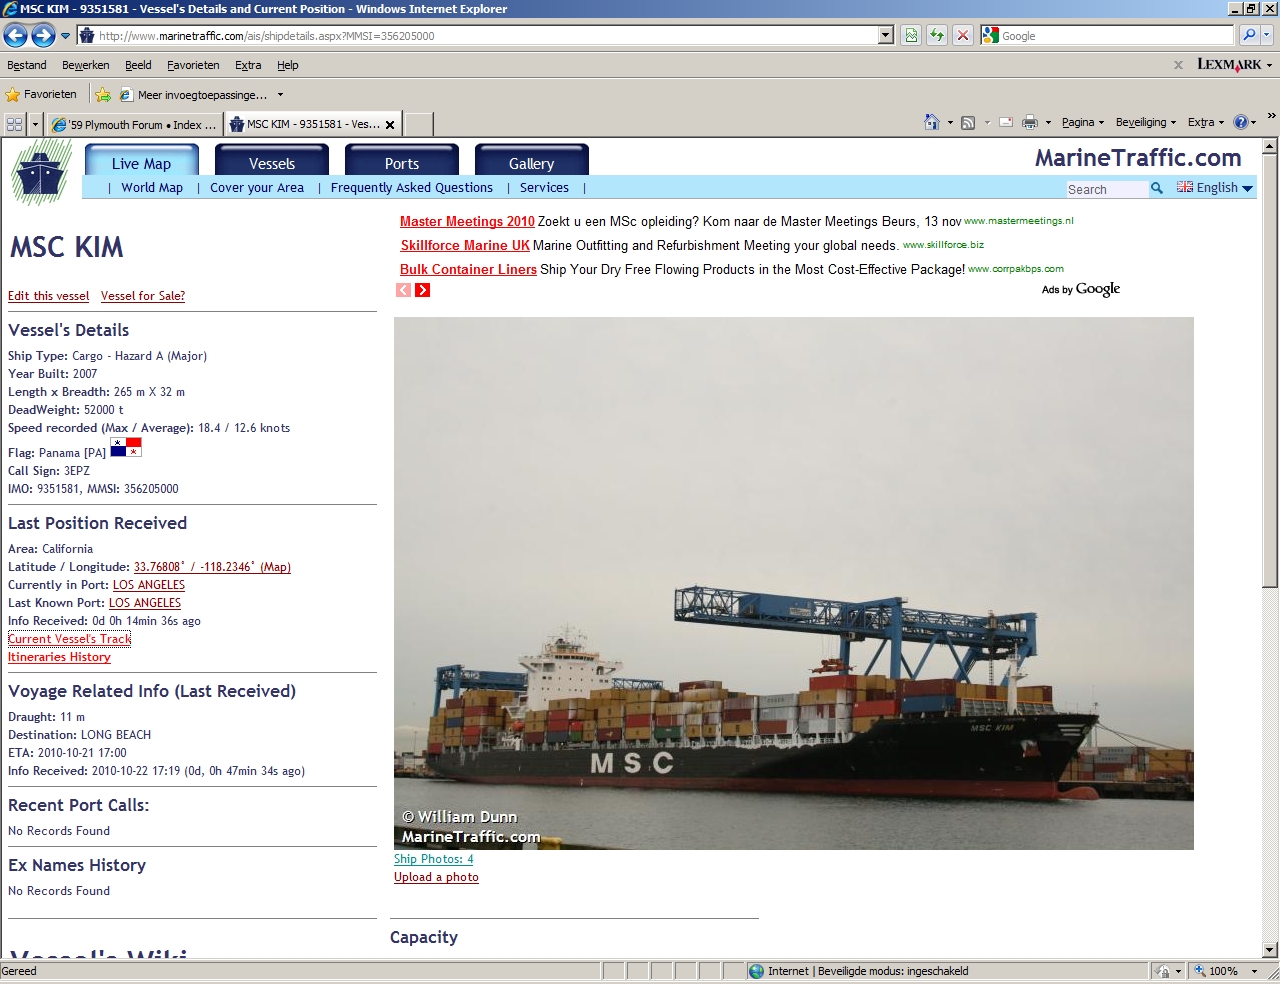The height and width of the screenshot is (984, 1280).
Task: Click the Quick Tabs grid icon
Action: [14, 124]
